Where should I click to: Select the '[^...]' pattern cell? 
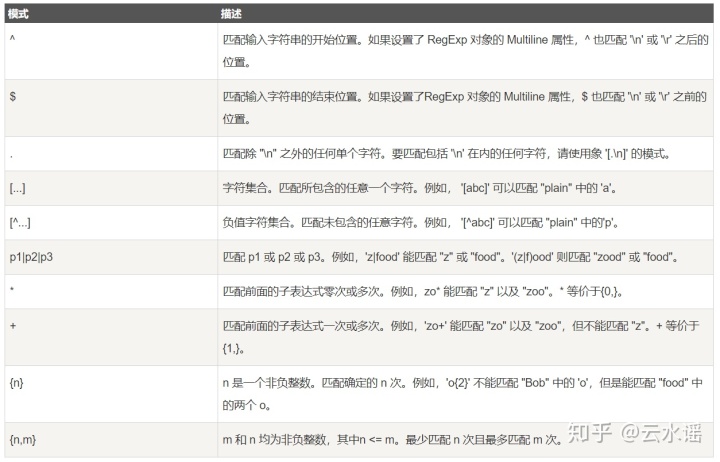pyautogui.click(x=111, y=223)
